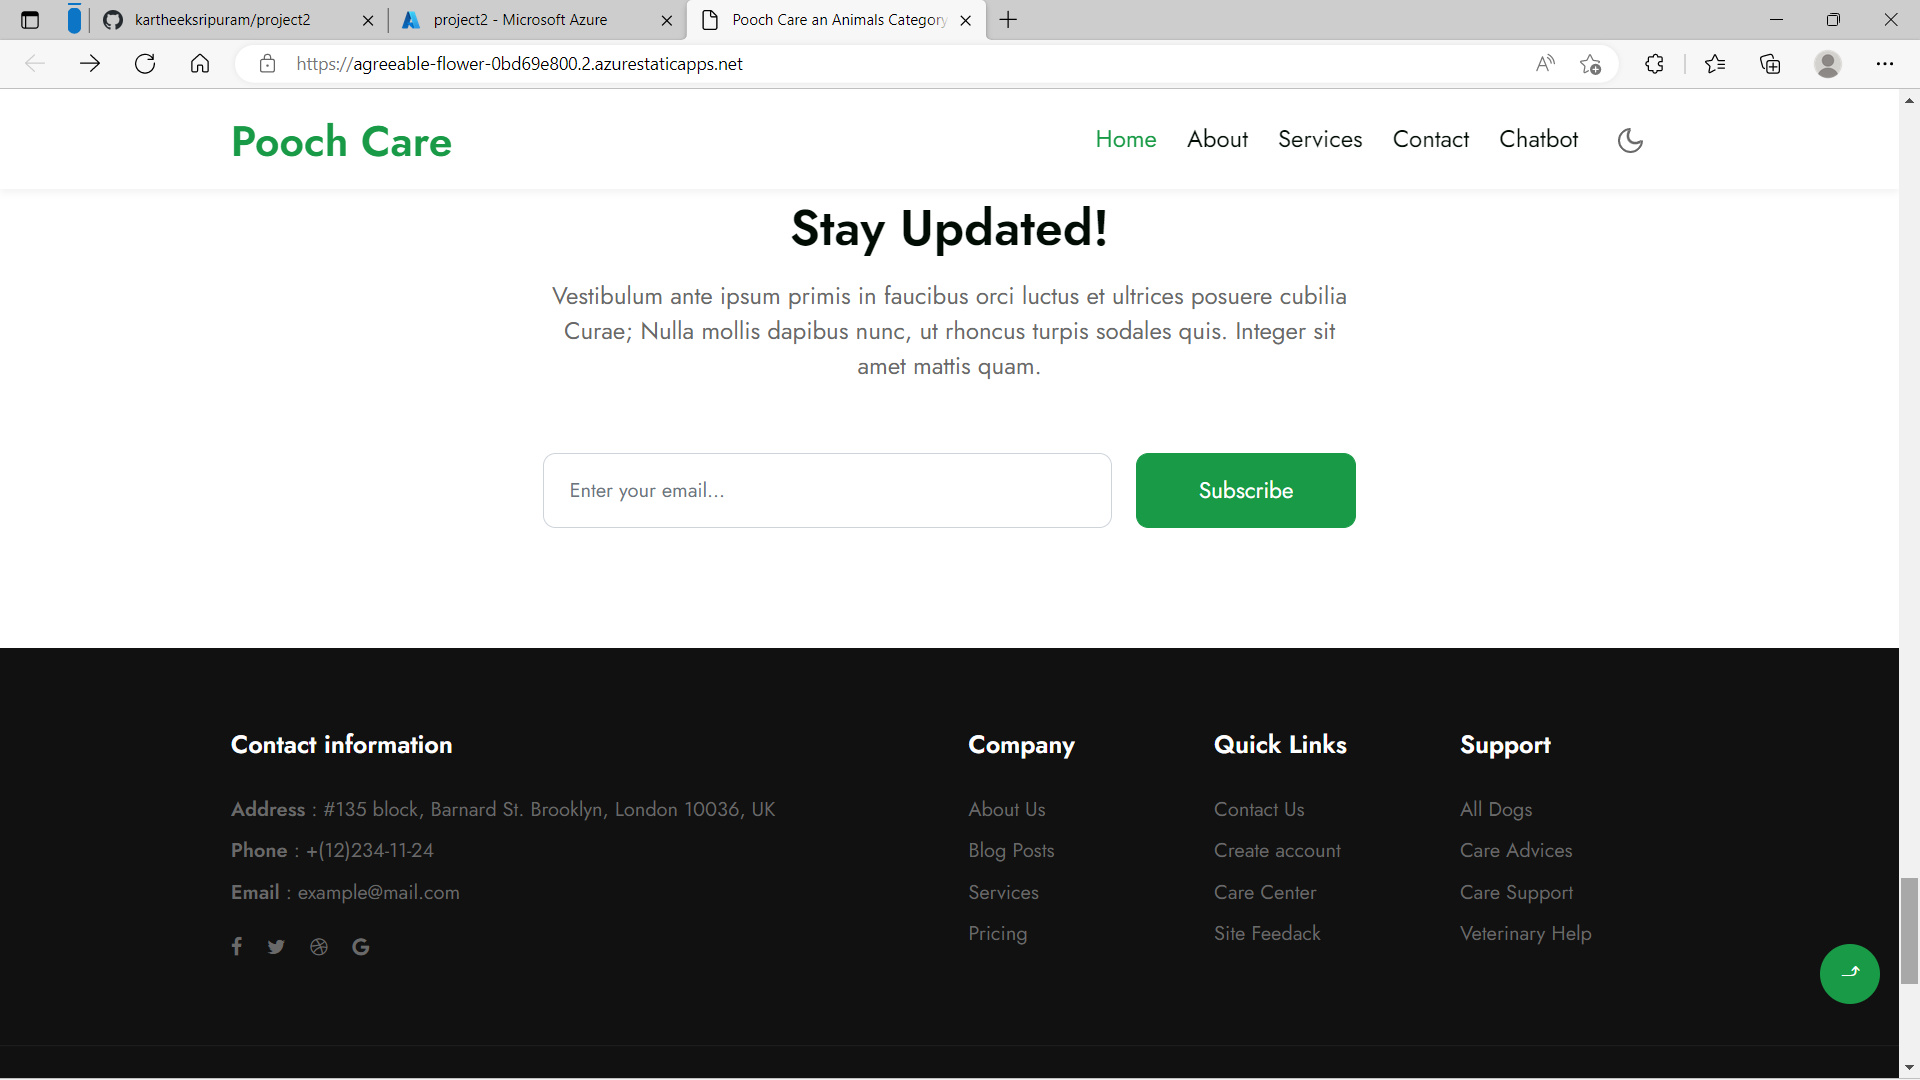Open browser collections icon

[1770, 64]
